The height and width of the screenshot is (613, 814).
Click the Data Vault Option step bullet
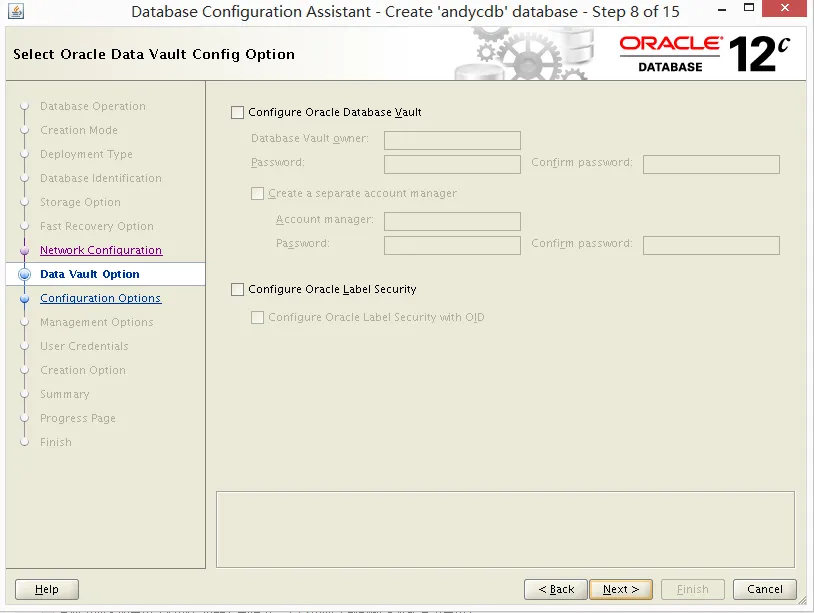(x=24, y=274)
